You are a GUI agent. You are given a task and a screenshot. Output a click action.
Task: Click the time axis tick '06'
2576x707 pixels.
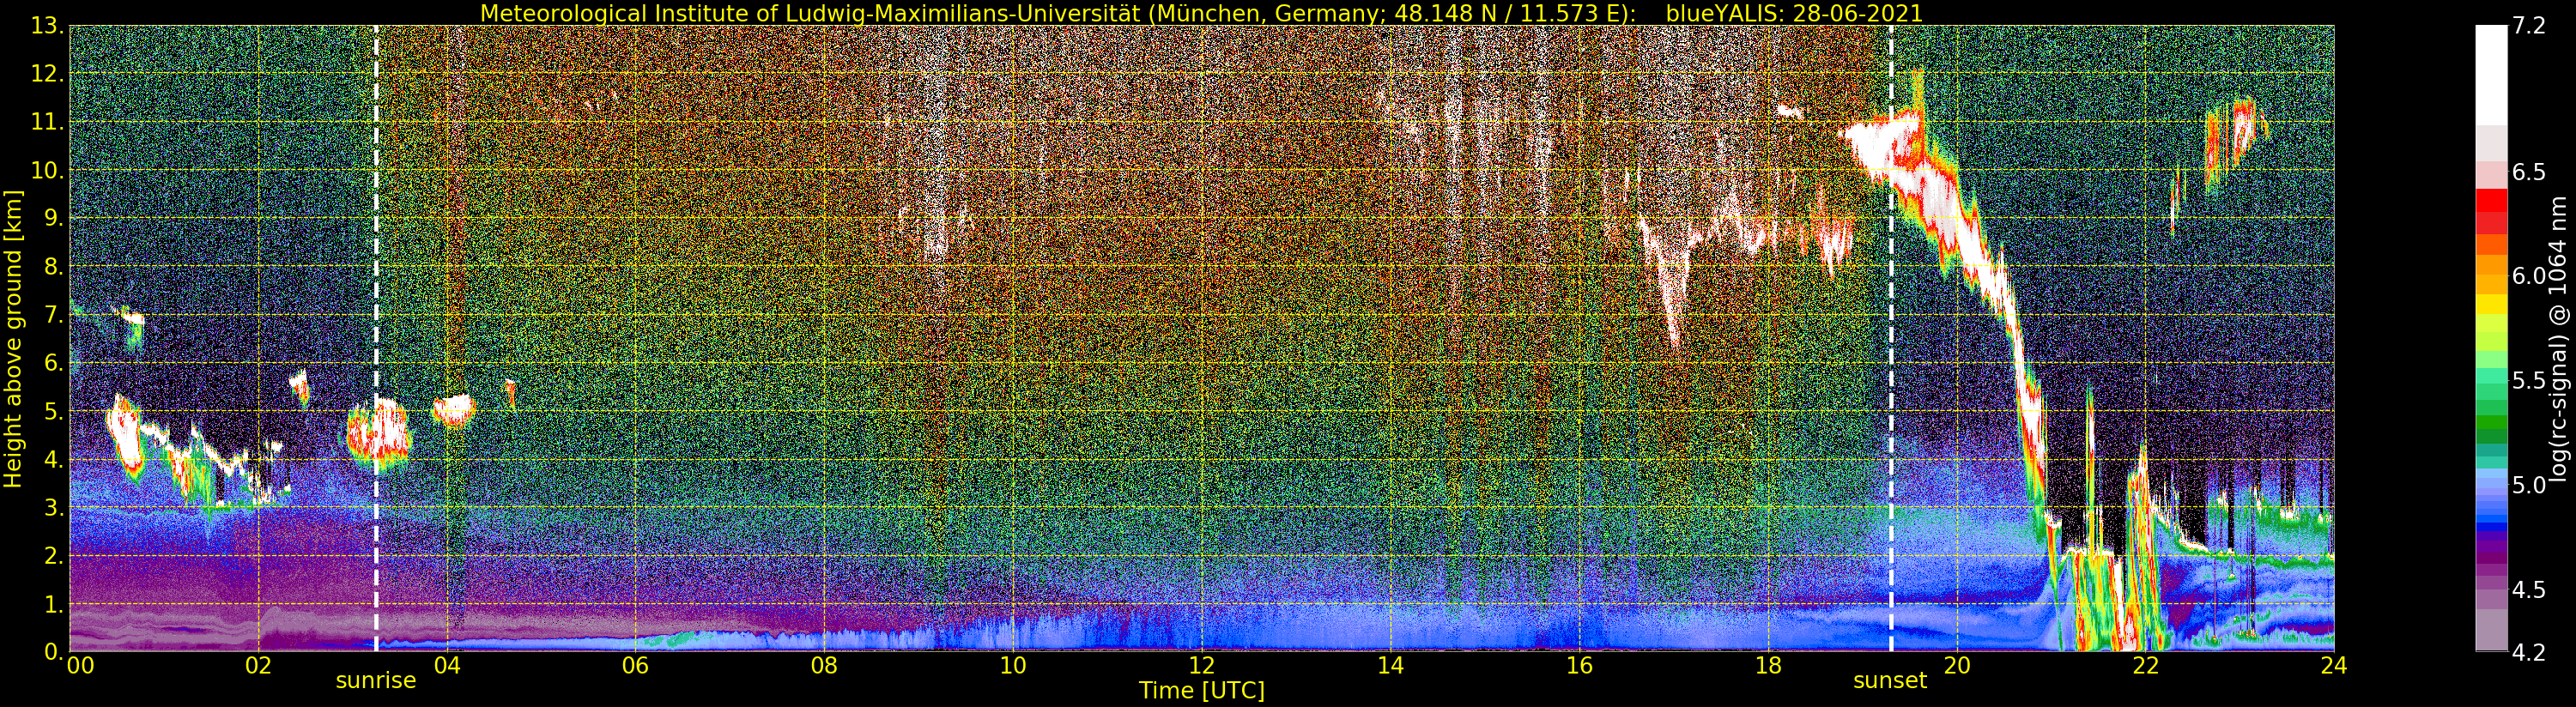[636, 667]
